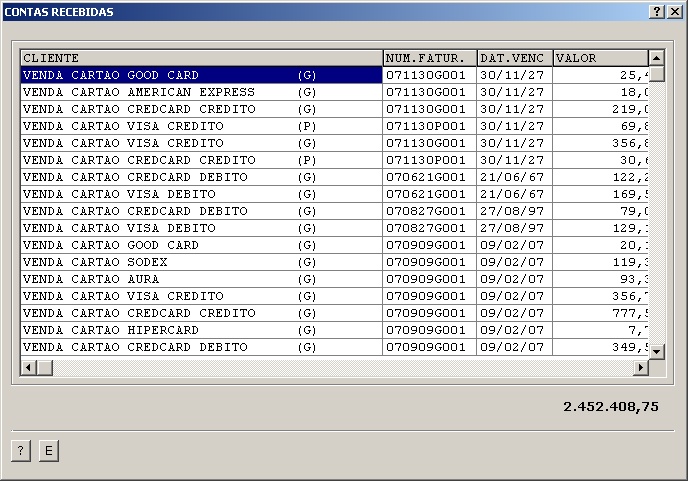Click the (G) marker in SODEX row
The image size is (688, 481).
pos(307,262)
